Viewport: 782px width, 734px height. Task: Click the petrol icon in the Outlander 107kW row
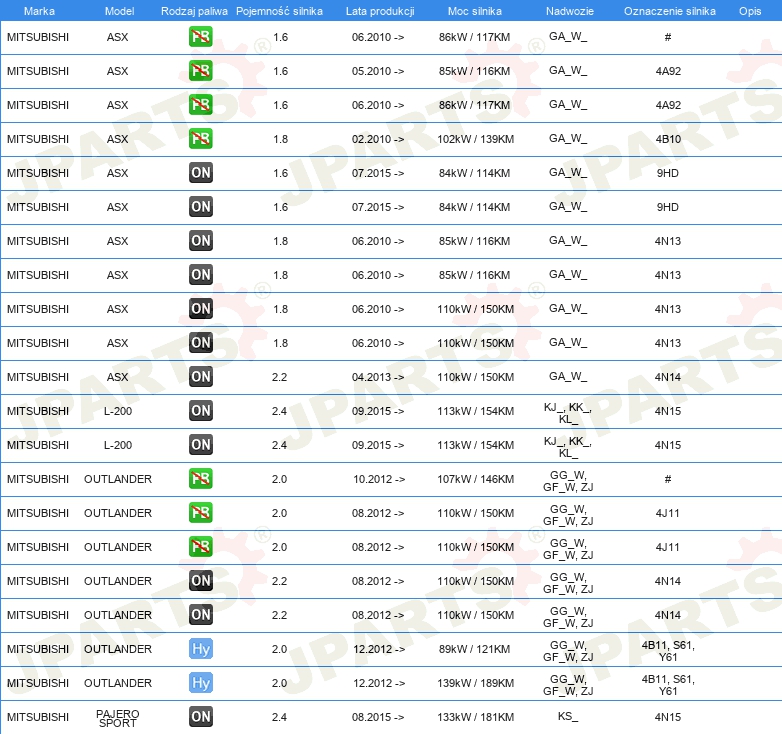(x=201, y=479)
